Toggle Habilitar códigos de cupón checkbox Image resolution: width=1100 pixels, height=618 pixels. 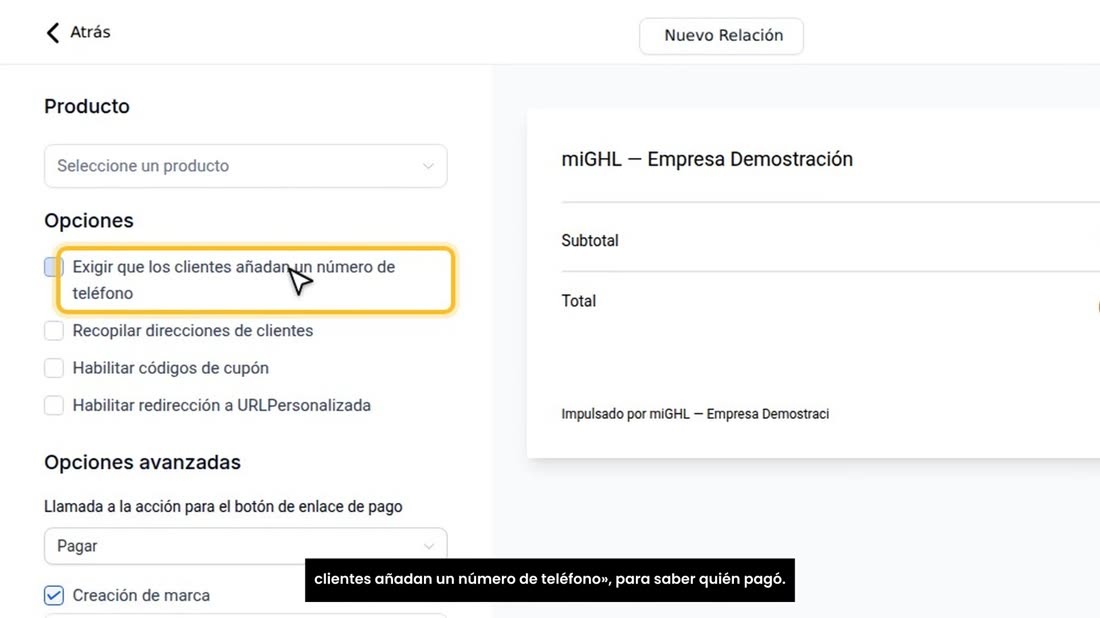click(x=54, y=368)
